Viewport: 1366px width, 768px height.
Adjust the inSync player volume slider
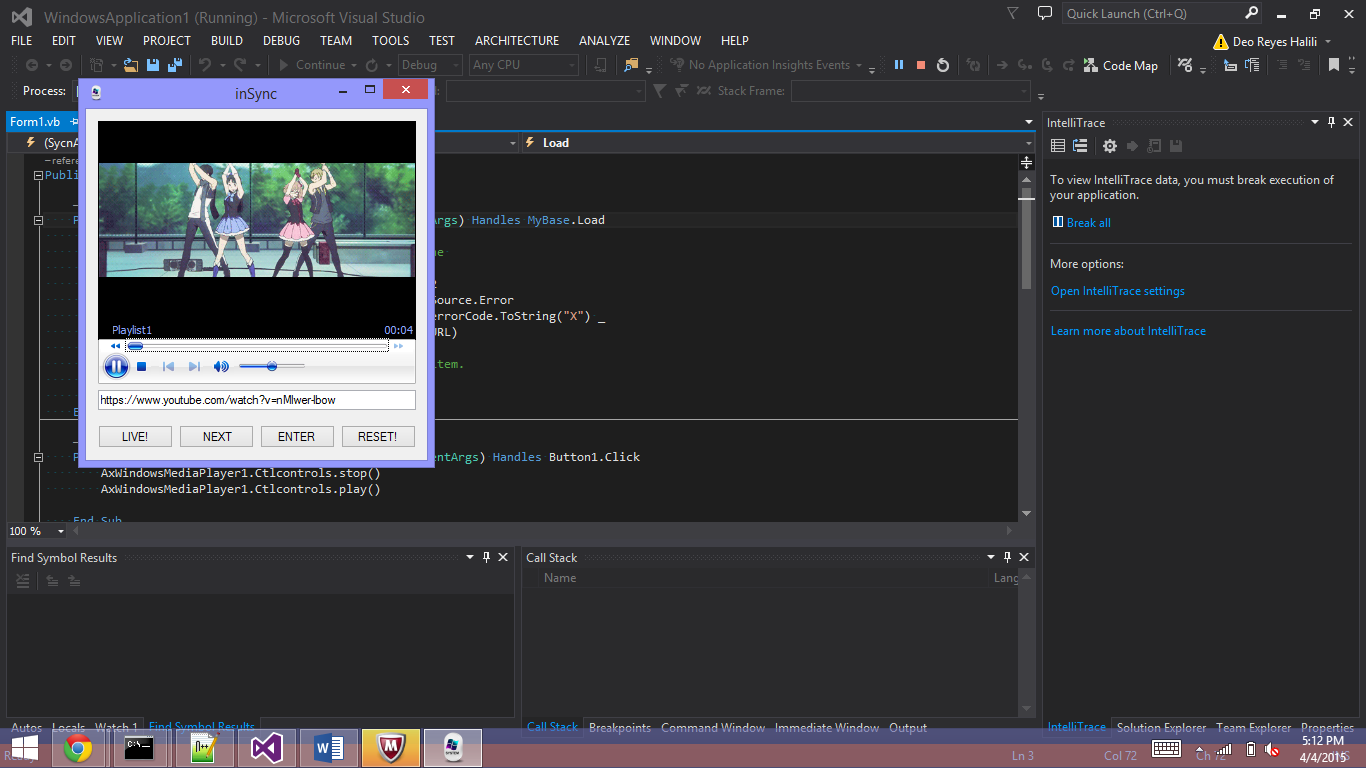[272, 367]
